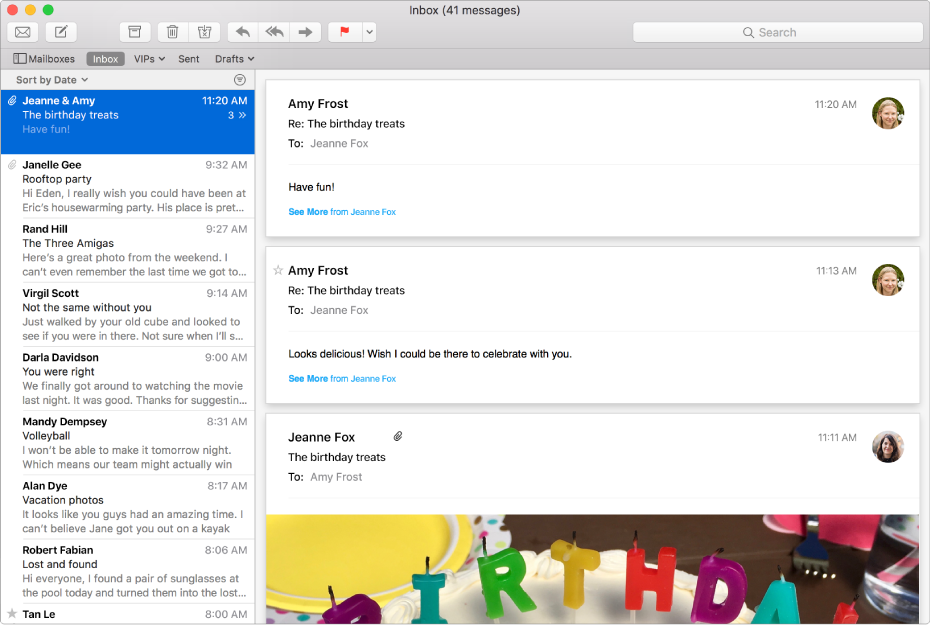Reply All to the selected message
Viewport: 931px width, 625px height.
[274, 32]
